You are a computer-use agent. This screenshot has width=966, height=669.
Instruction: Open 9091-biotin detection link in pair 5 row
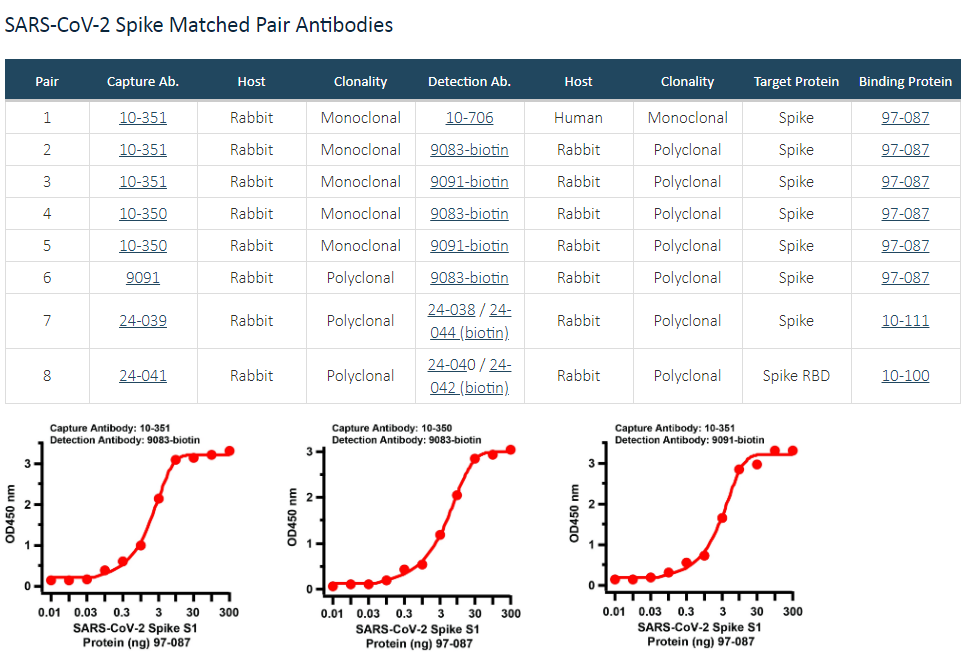point(469,246)
